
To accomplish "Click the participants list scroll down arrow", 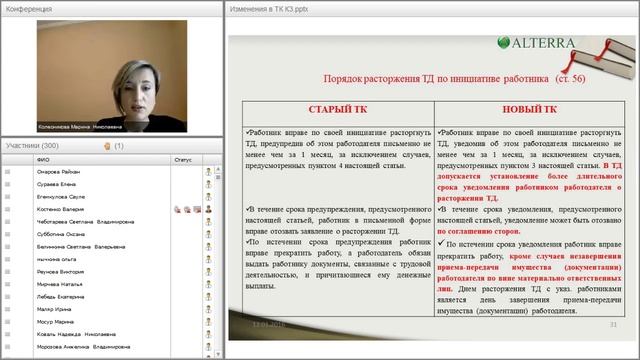I will (x=218, y=354).
